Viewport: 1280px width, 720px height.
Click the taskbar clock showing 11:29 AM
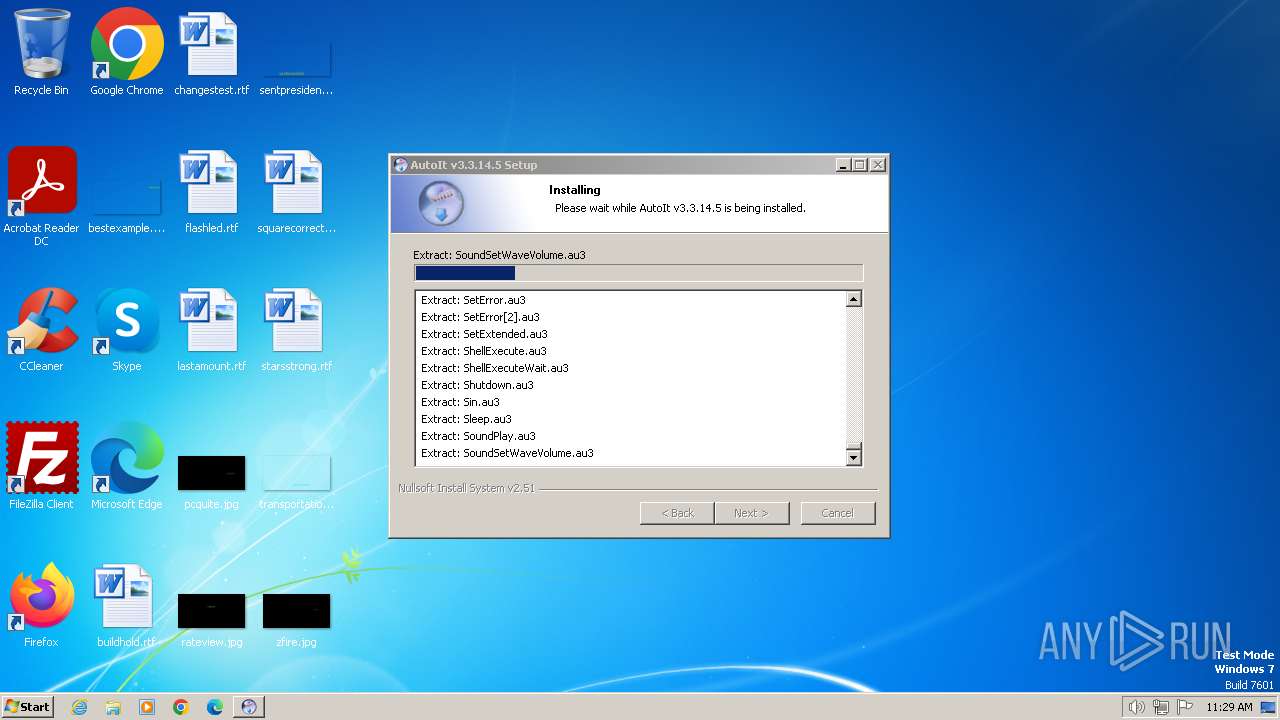(x=1229, y=707)
